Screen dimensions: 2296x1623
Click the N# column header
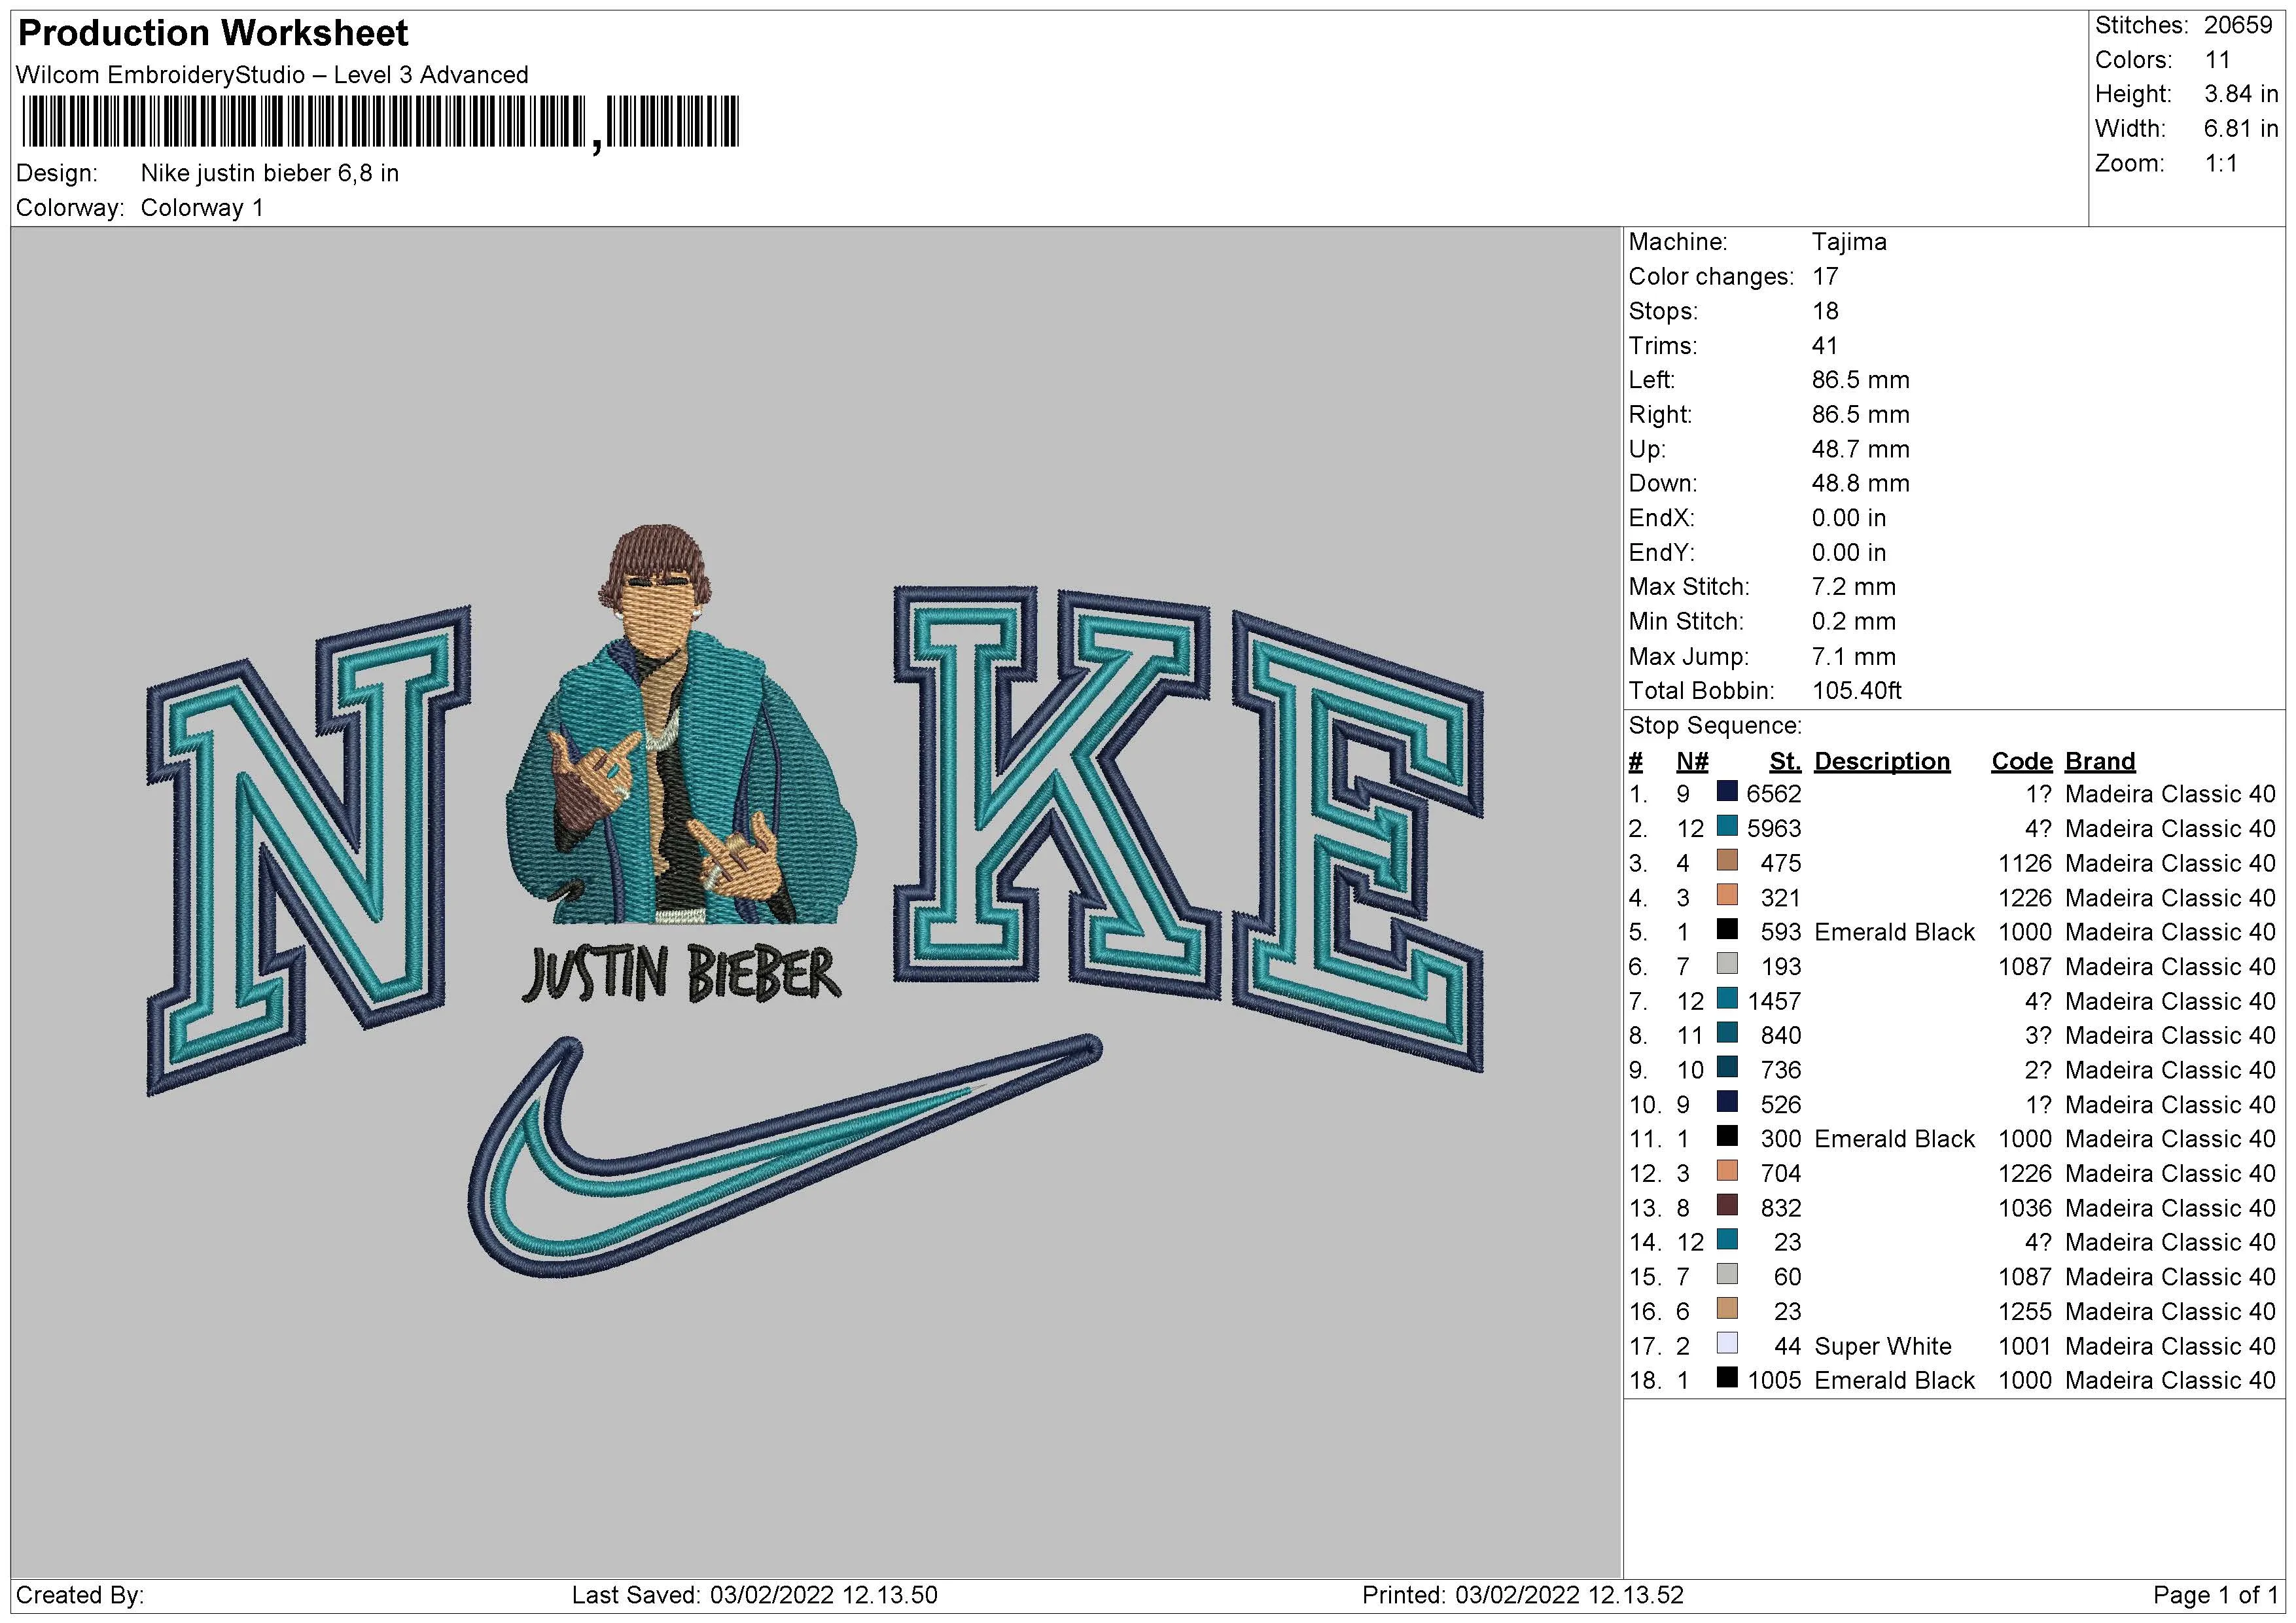coord(1692,762)
